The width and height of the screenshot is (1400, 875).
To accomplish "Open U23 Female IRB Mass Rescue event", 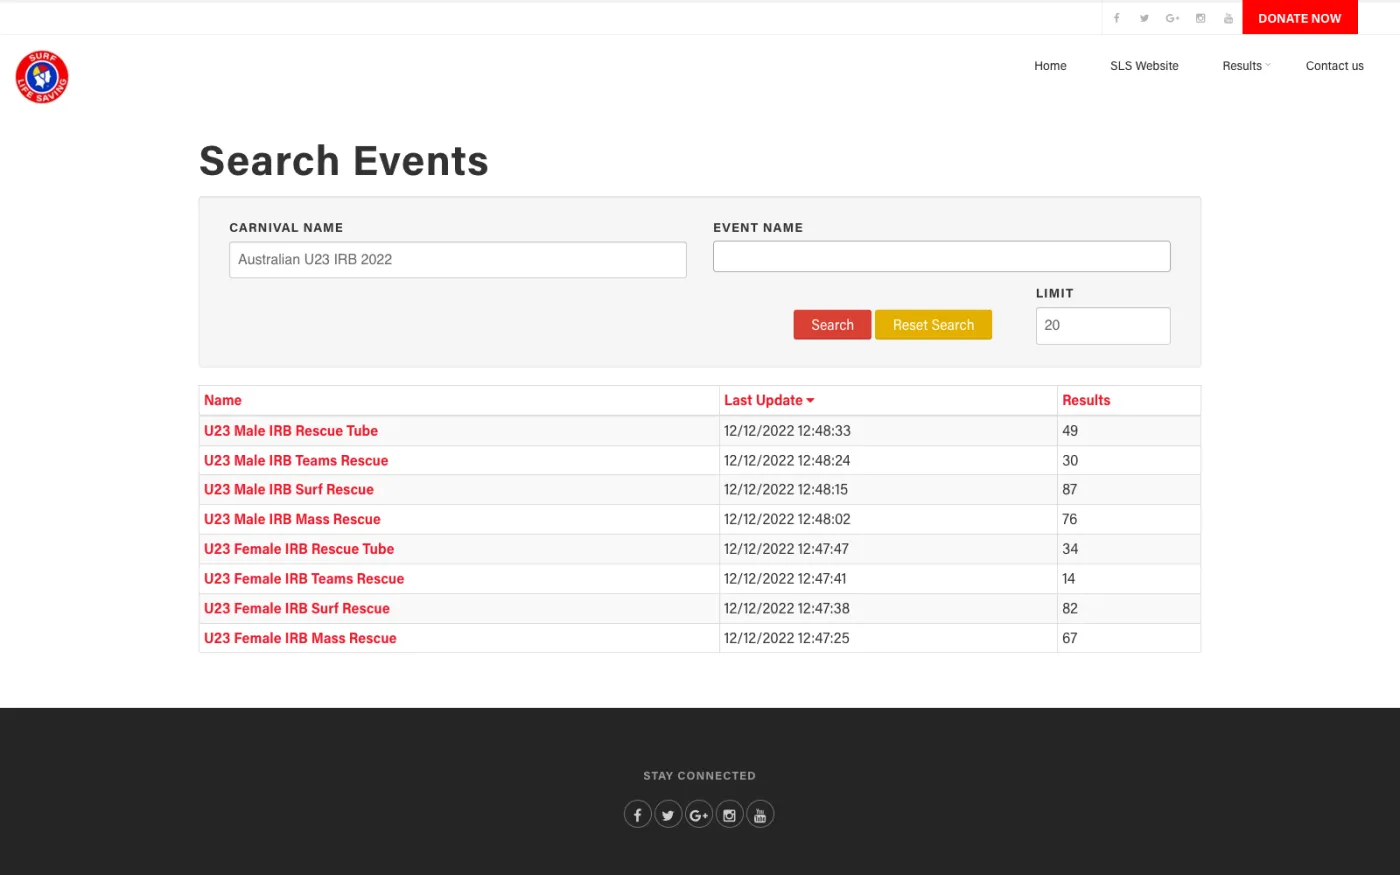I will click(x=300, y=638).
